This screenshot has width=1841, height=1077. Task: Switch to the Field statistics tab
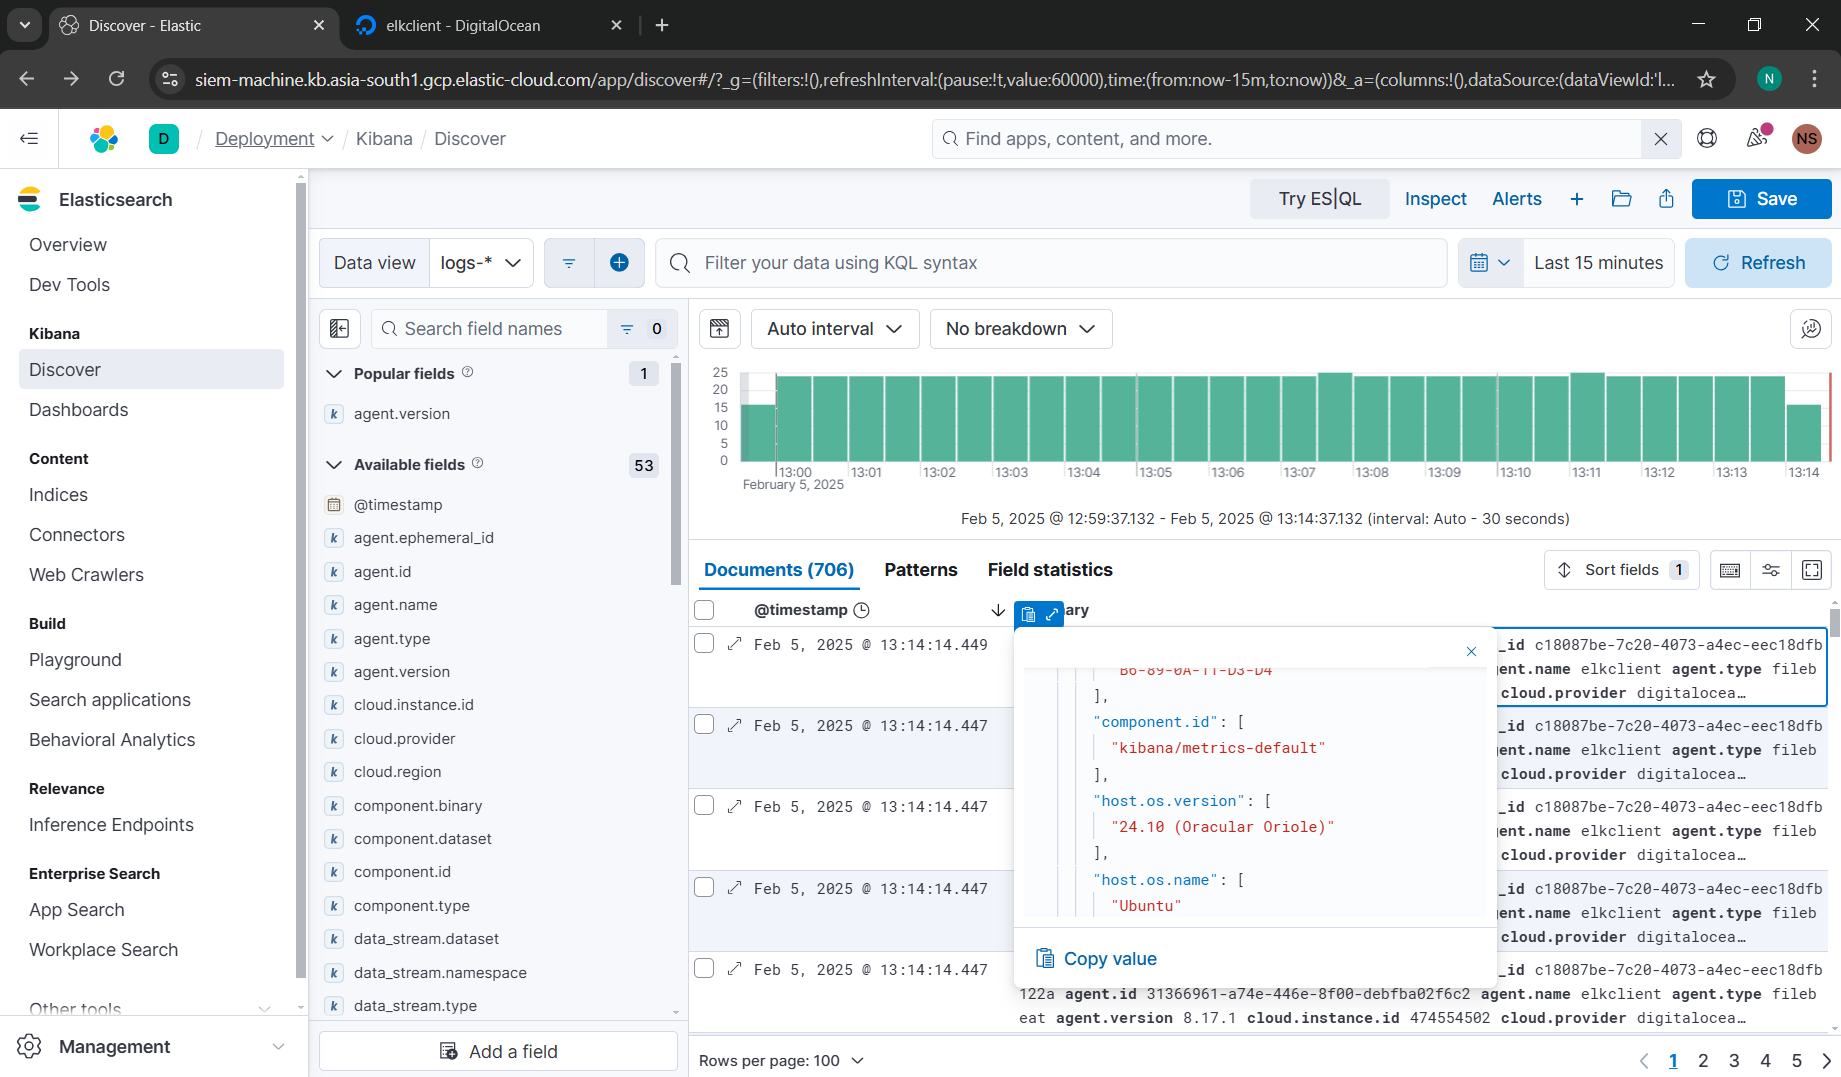pyautogui.click(x=1050, y=570)
